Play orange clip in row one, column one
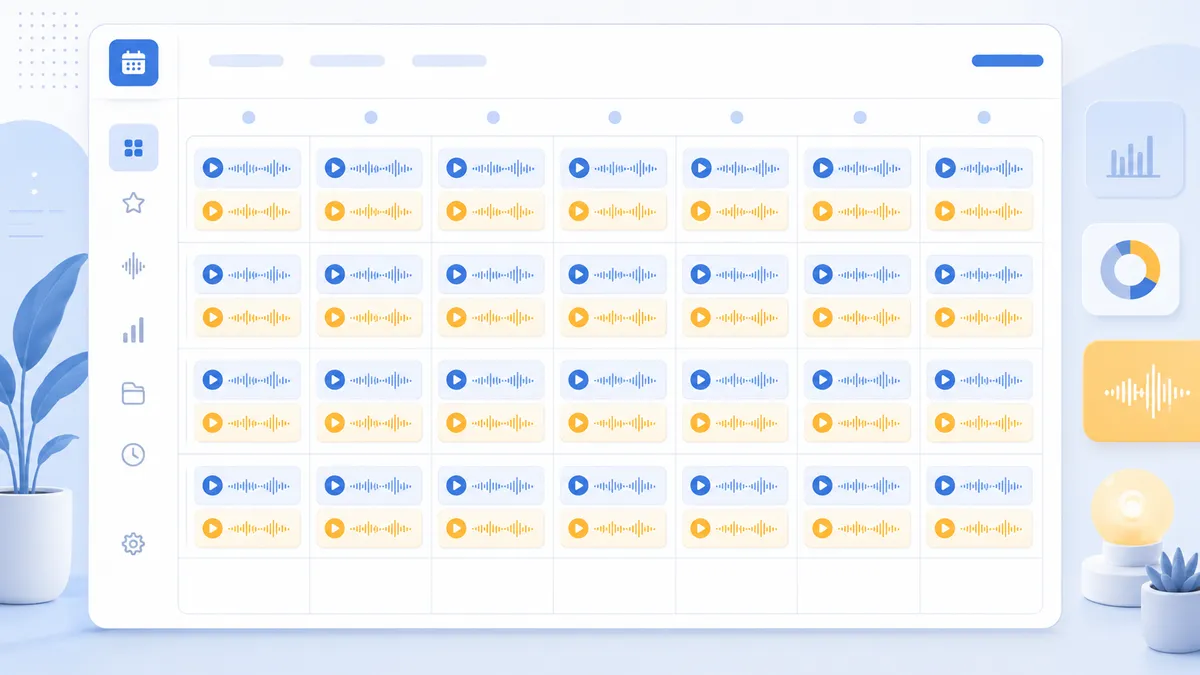 [212, 211]
